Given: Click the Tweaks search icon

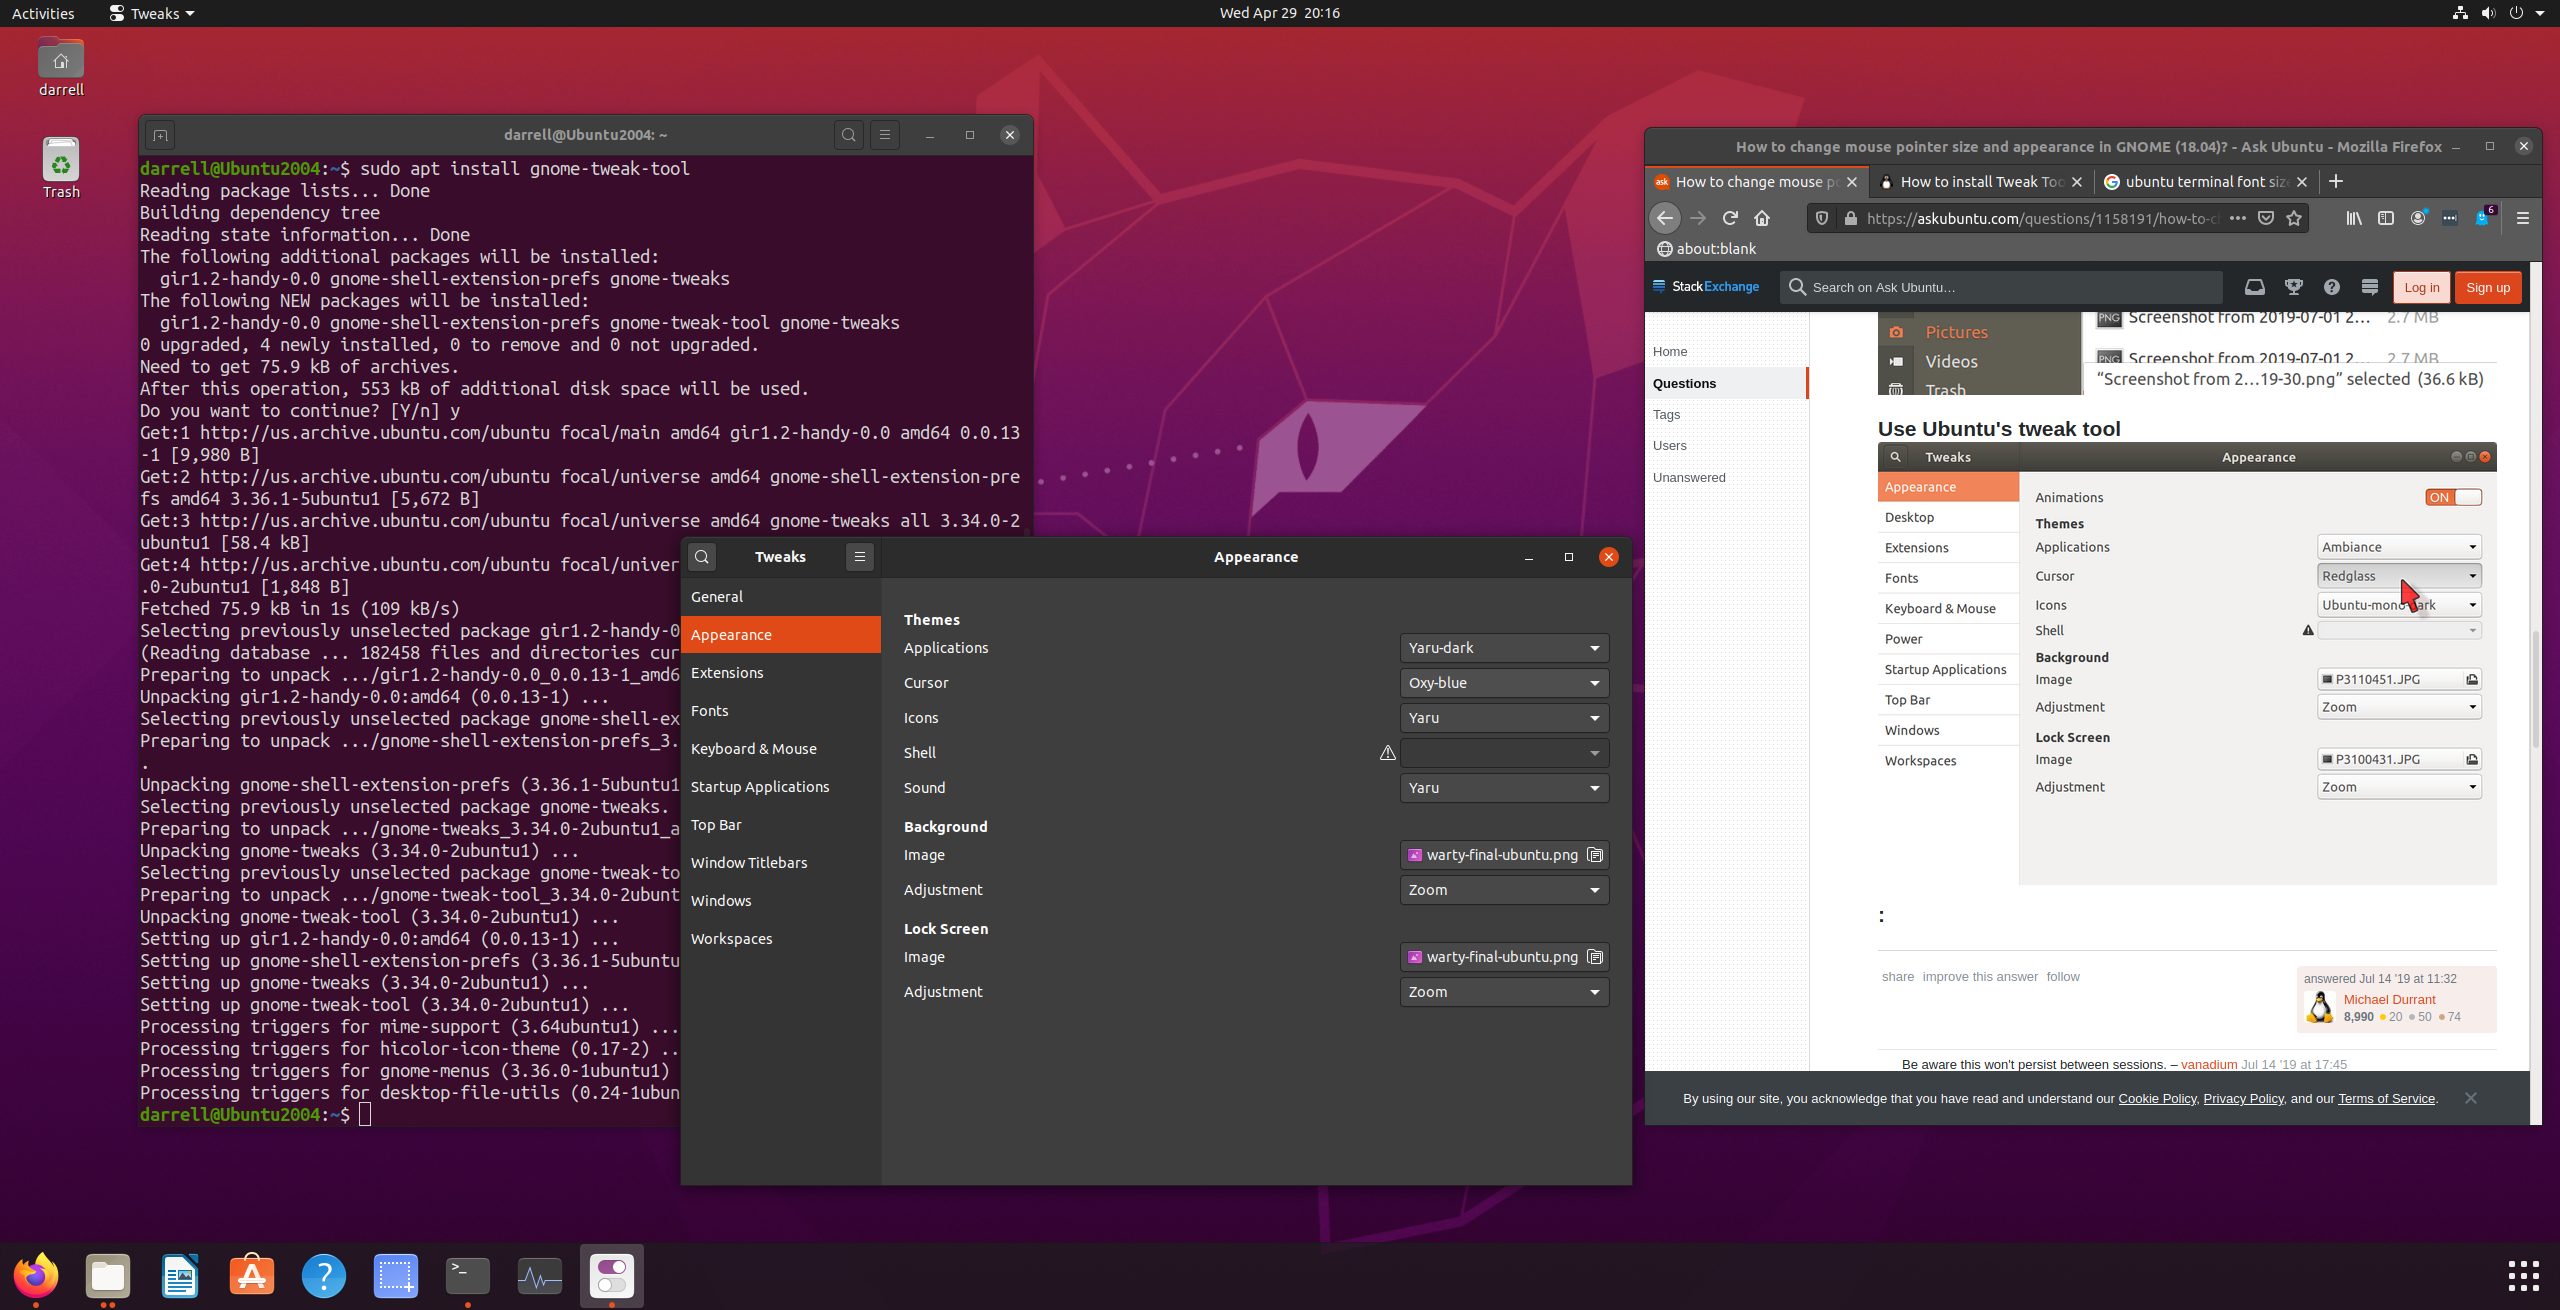Looking at the screenshot, I should point(702,557).
